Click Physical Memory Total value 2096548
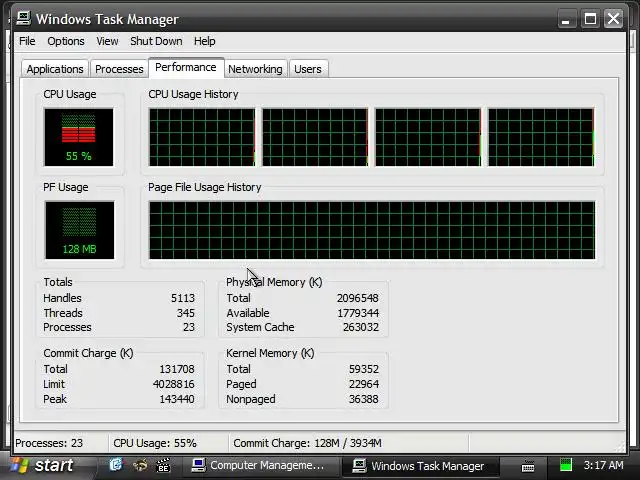640x480 pixels. pyautogui.click(x=358, y=298)
